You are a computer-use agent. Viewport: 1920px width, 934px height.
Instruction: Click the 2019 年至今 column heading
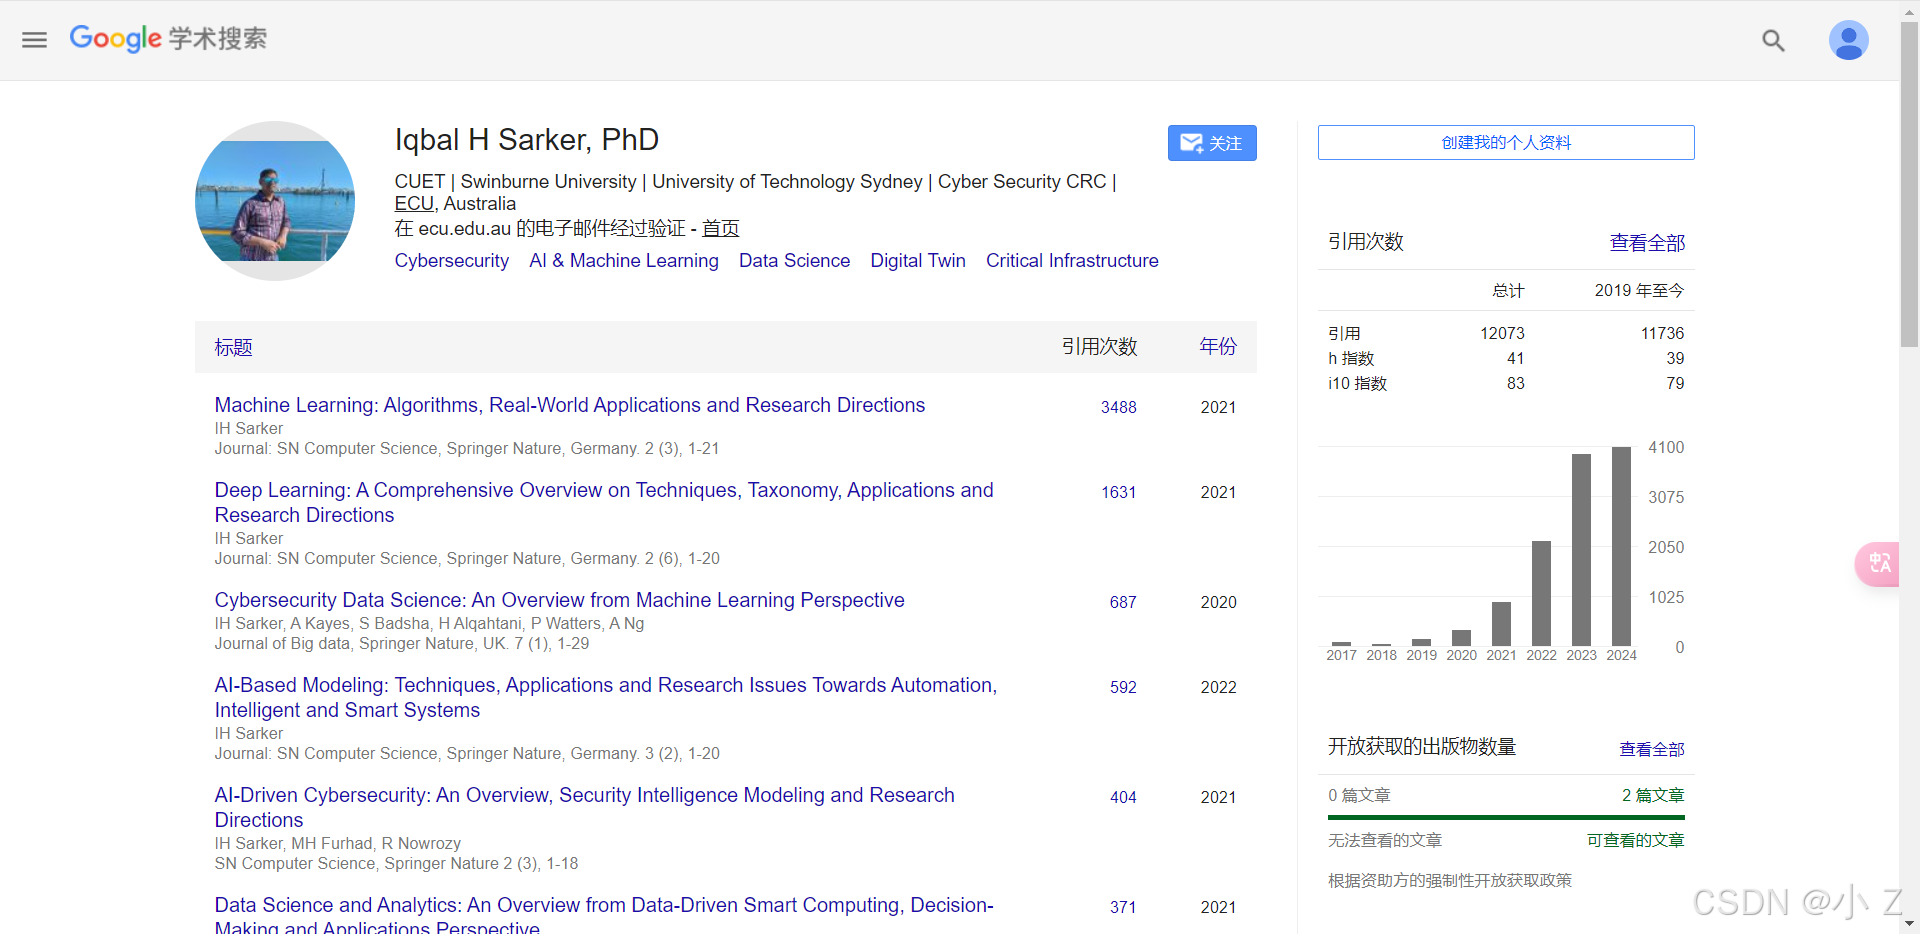(x=1639, y=290)
